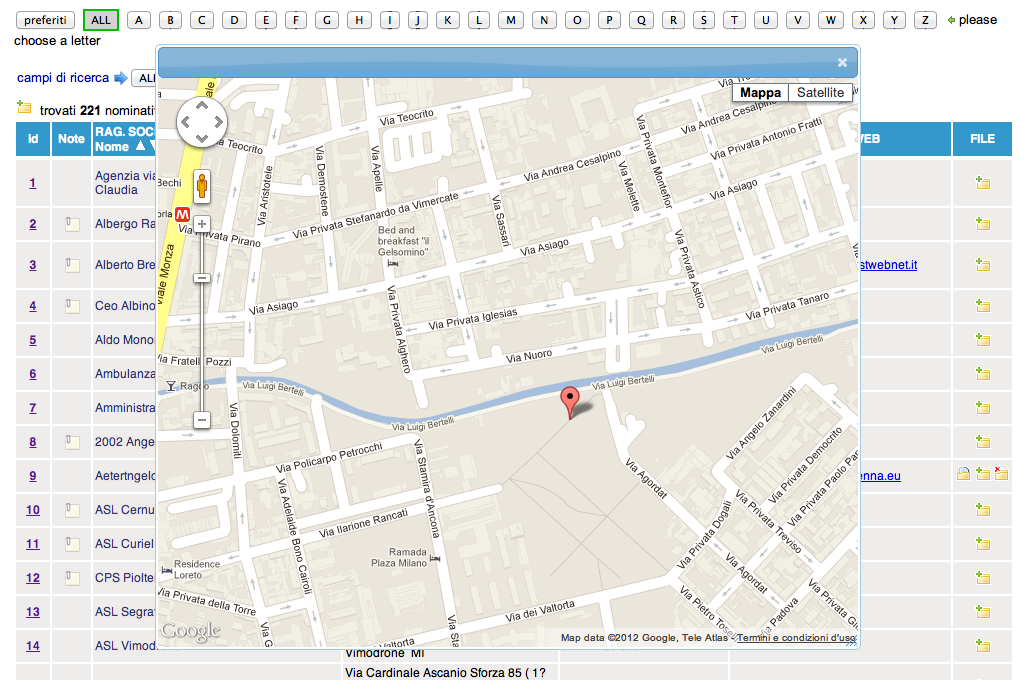Filter names by letter M
Viewport: 1028px width, 680px height.
click(511, 20)
